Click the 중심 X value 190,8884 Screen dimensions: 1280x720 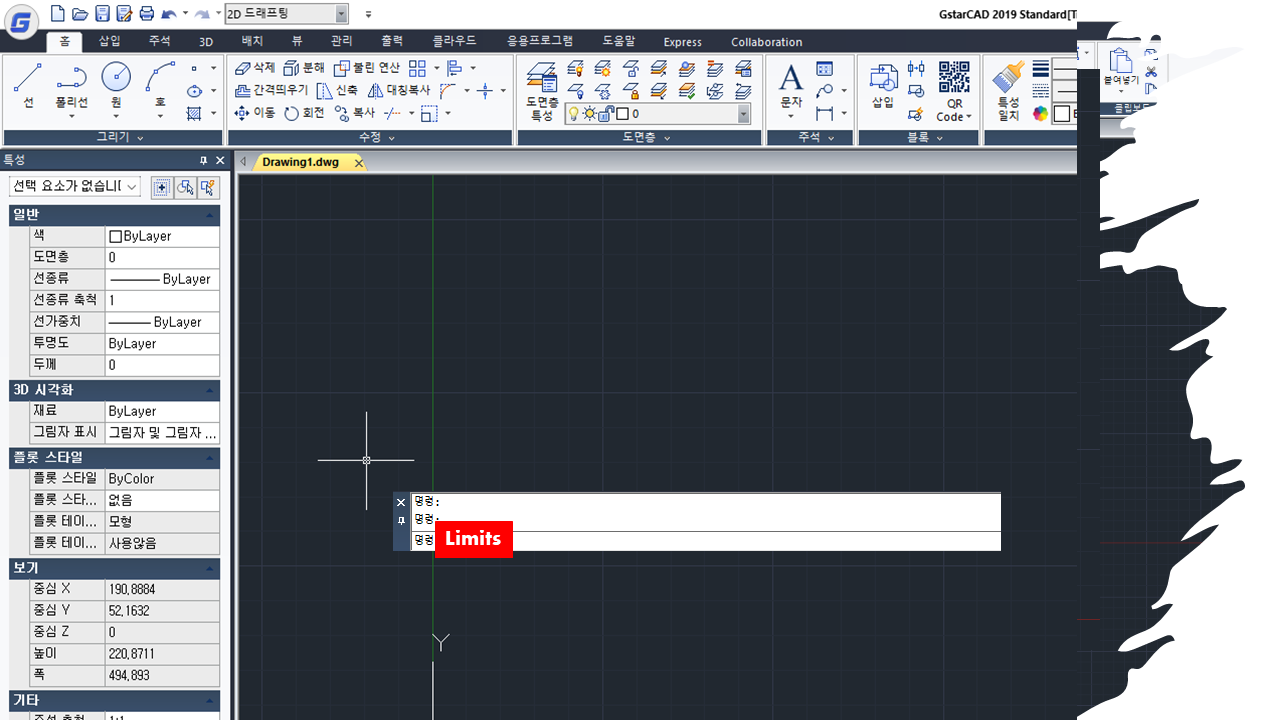coord(163,589)
